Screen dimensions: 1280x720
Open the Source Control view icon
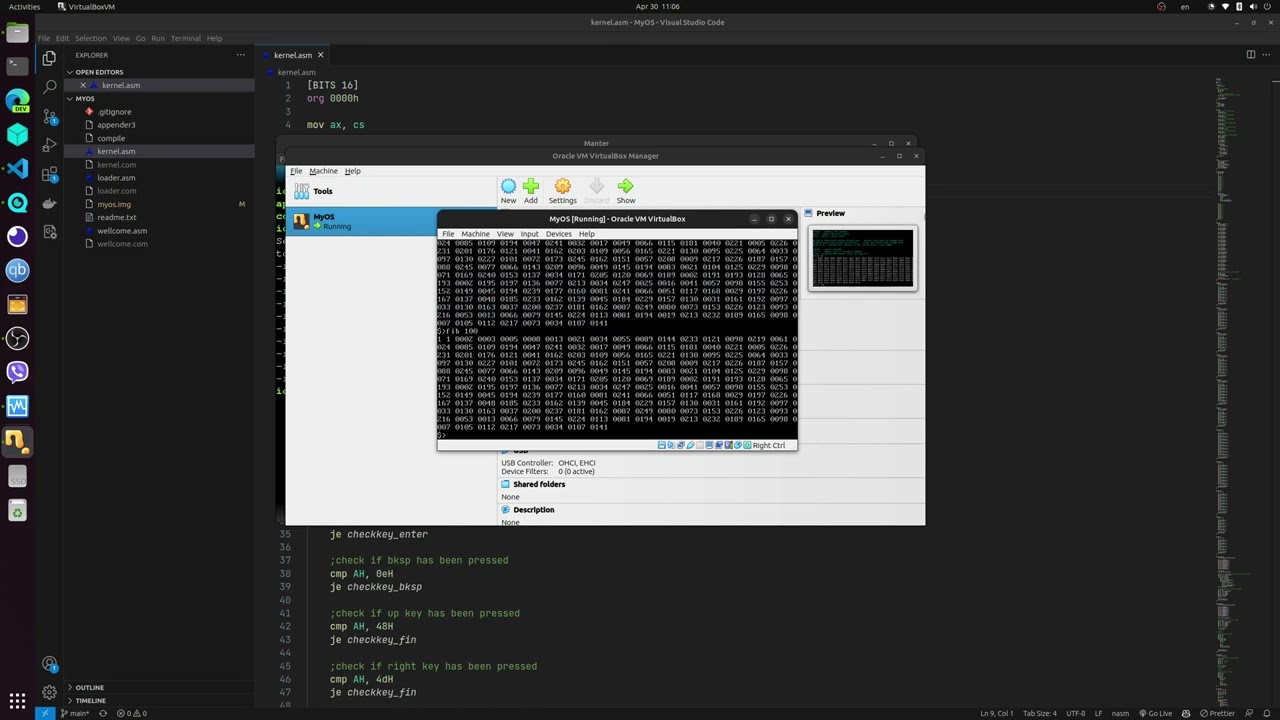pos(49,116)
